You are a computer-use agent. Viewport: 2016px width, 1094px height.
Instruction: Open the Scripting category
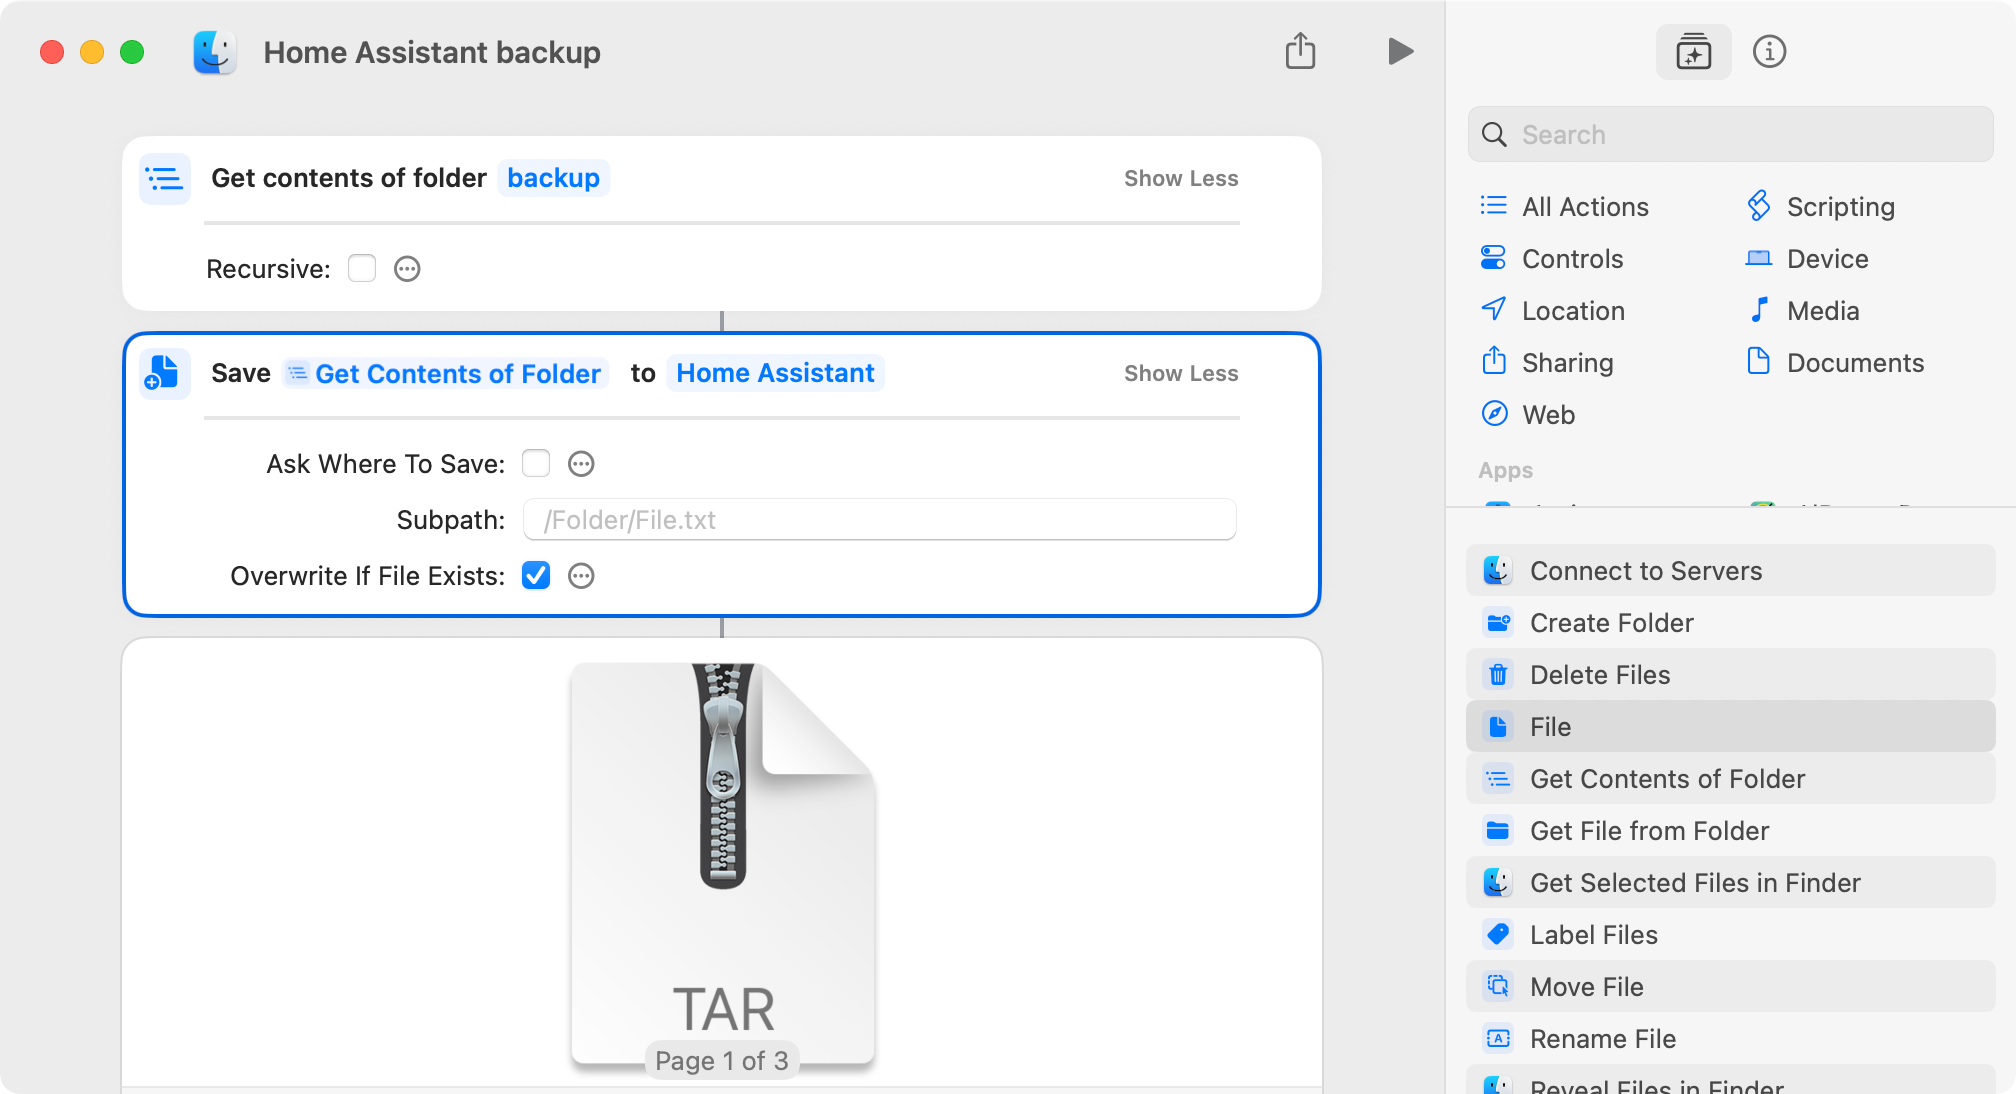[x=1838, y=207]
